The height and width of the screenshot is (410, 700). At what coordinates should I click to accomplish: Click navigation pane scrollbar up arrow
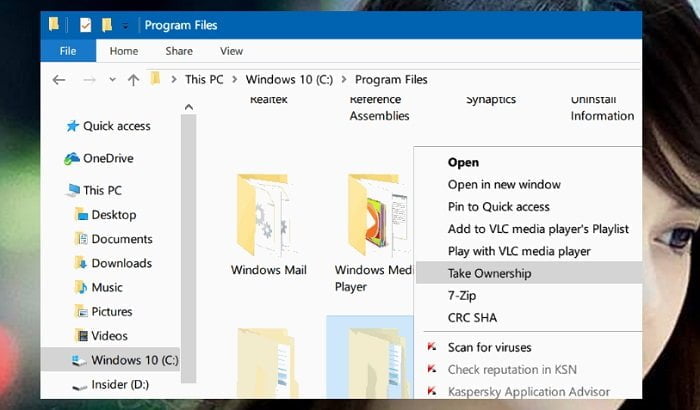point(189,107)
